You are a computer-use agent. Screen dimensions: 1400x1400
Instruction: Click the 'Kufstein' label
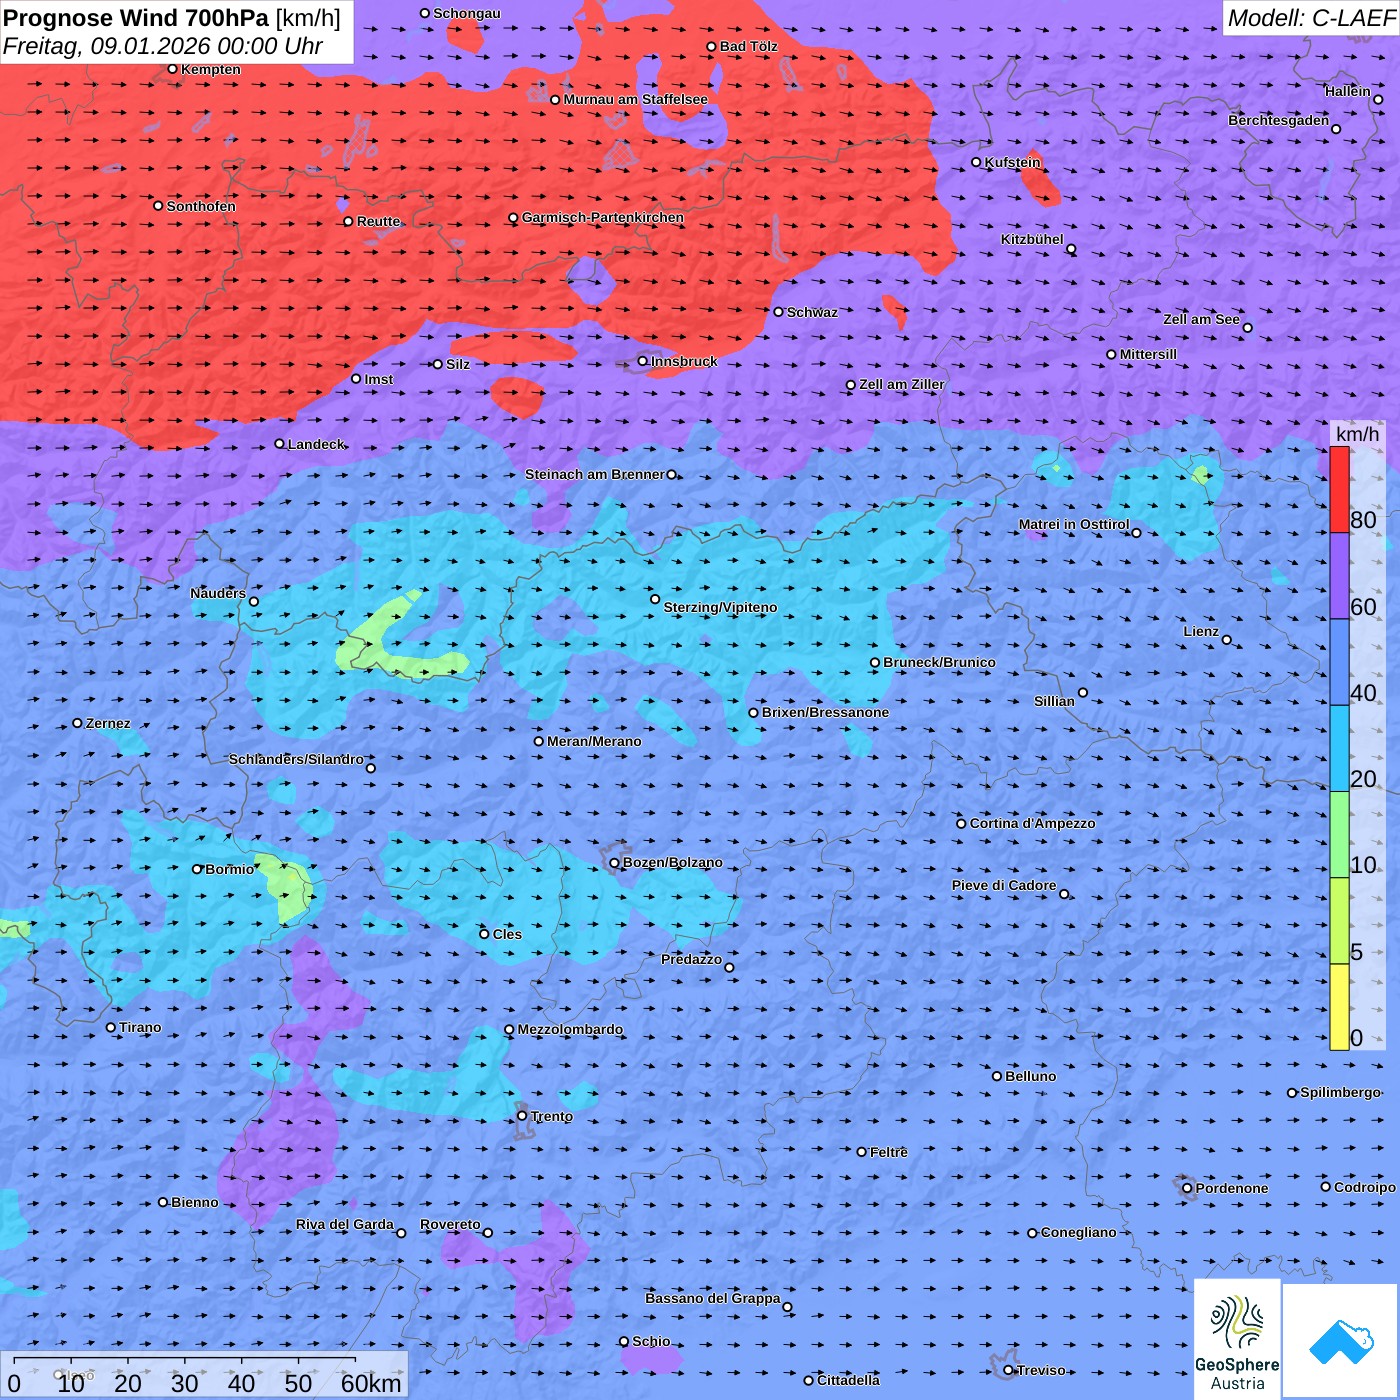[x=1012, y=162]
